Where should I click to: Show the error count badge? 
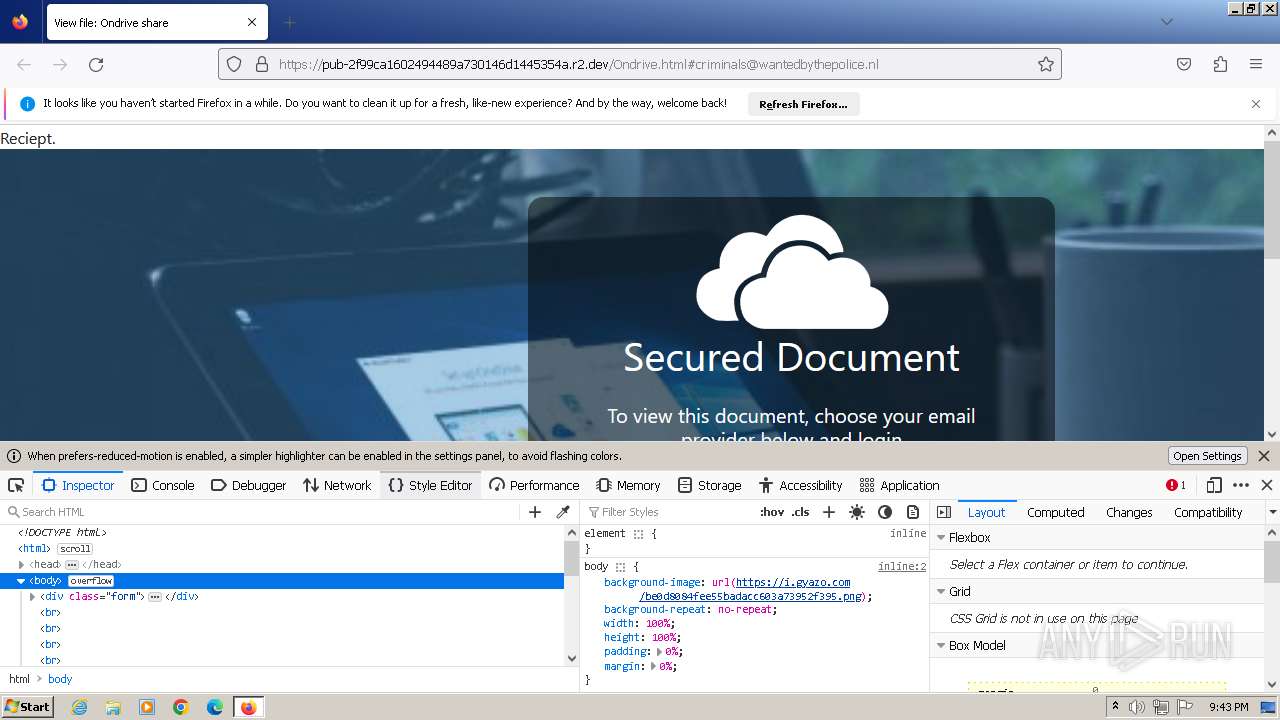(1176, 485)
